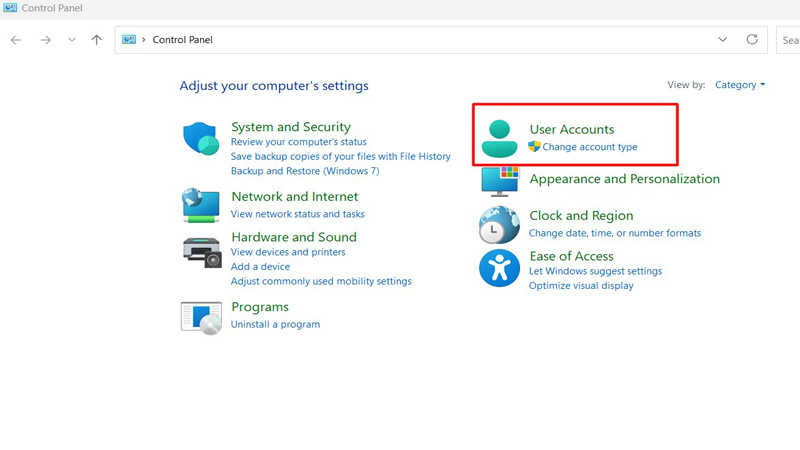This screenshot has width=800, height=450.
Task: Click View network status and tasks
Action: point(297,214)
